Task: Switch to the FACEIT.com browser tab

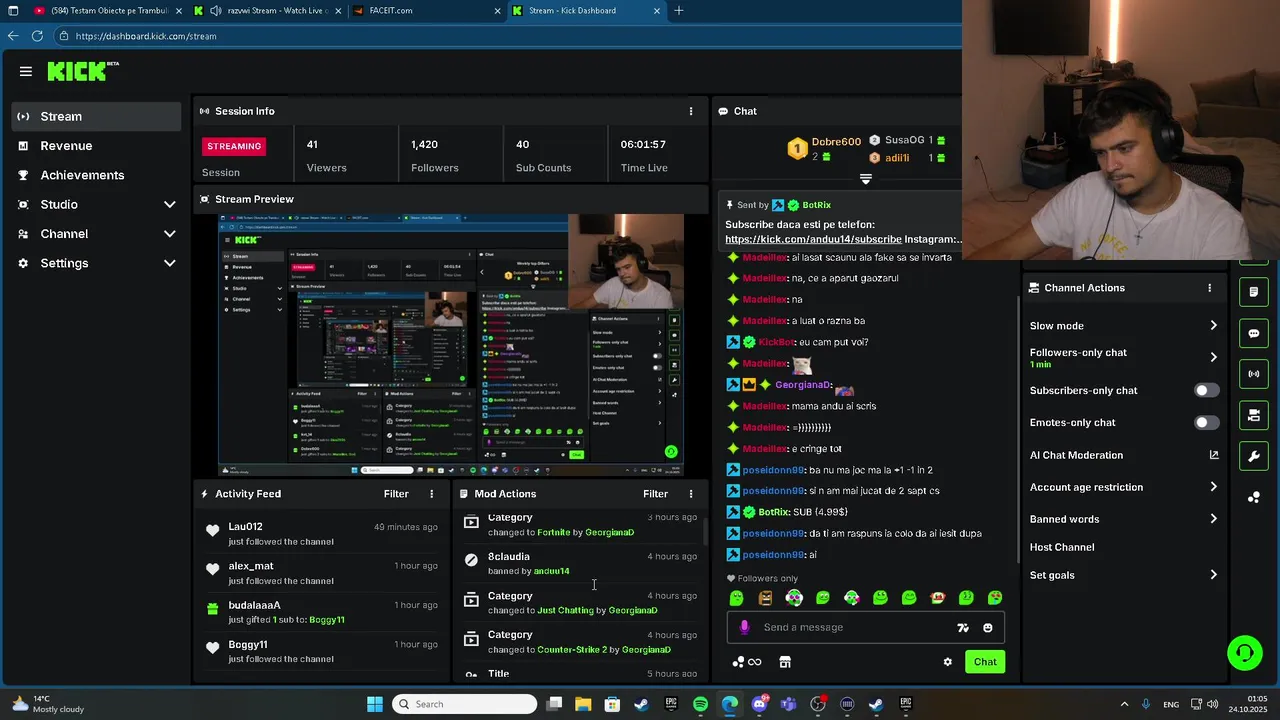Action: pos(425,11)
